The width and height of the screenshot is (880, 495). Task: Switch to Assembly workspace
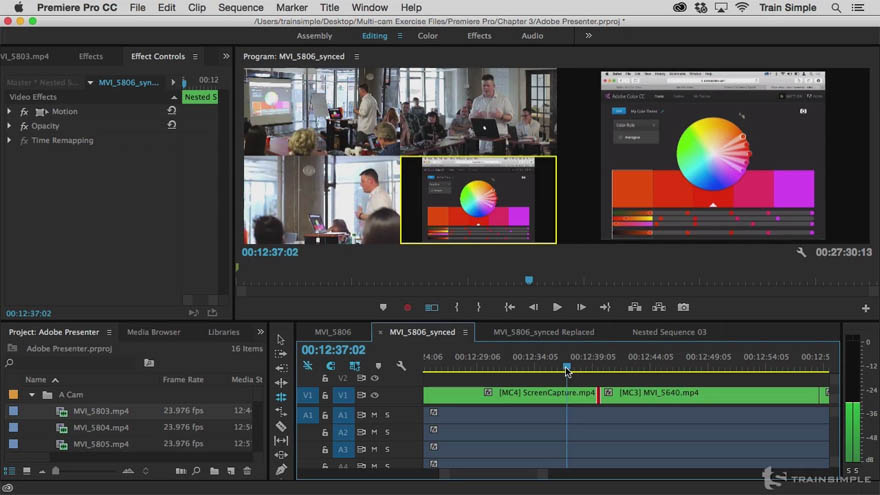point(314,35)
